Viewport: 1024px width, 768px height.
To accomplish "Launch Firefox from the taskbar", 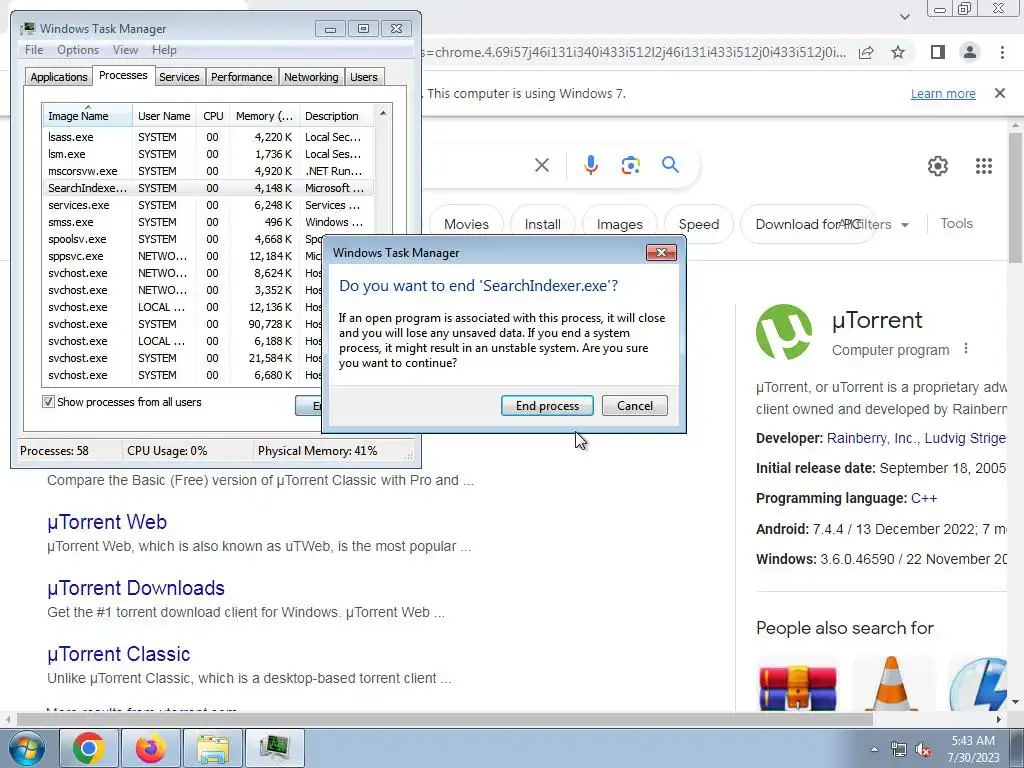I will (150, 748).
